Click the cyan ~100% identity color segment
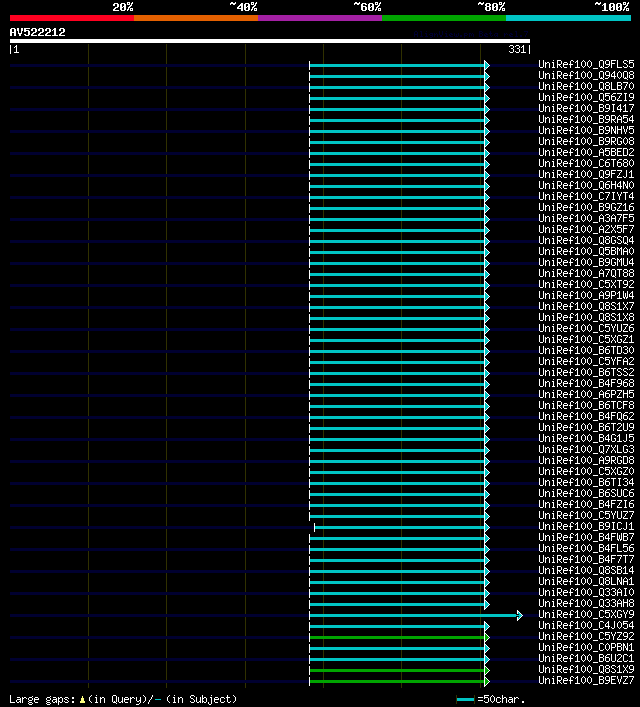The width and height of the screenshot is (640, 707). (568, 18)
